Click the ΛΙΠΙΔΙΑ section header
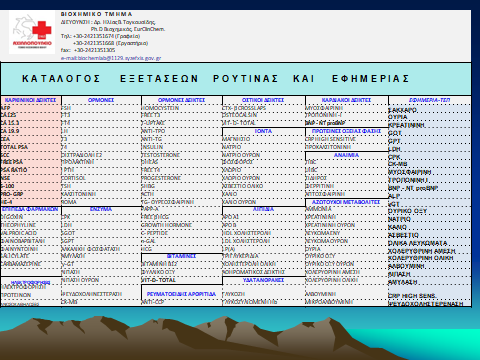This screenshot has width=480, height=360. (x=263, y=209)
